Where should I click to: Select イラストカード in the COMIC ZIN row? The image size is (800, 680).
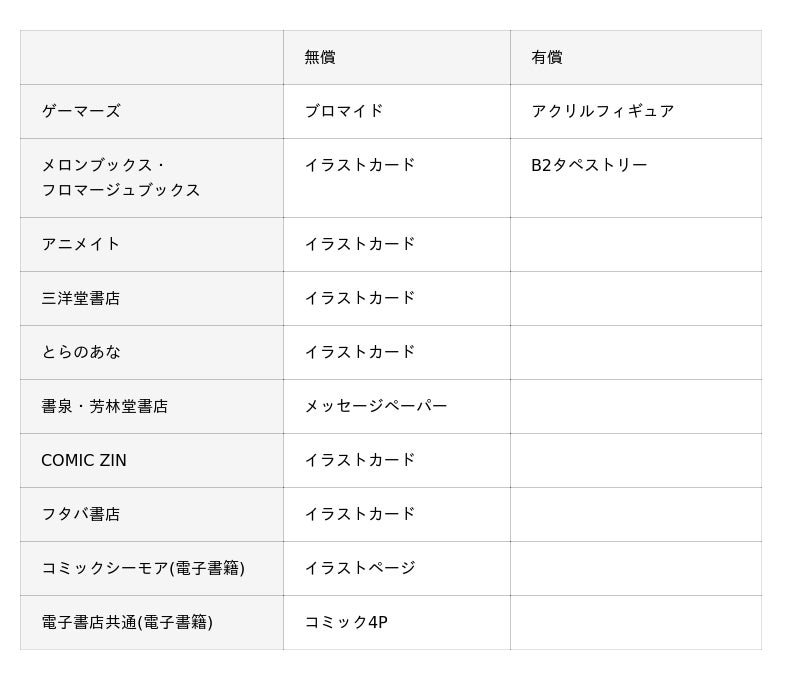[360, 460]
